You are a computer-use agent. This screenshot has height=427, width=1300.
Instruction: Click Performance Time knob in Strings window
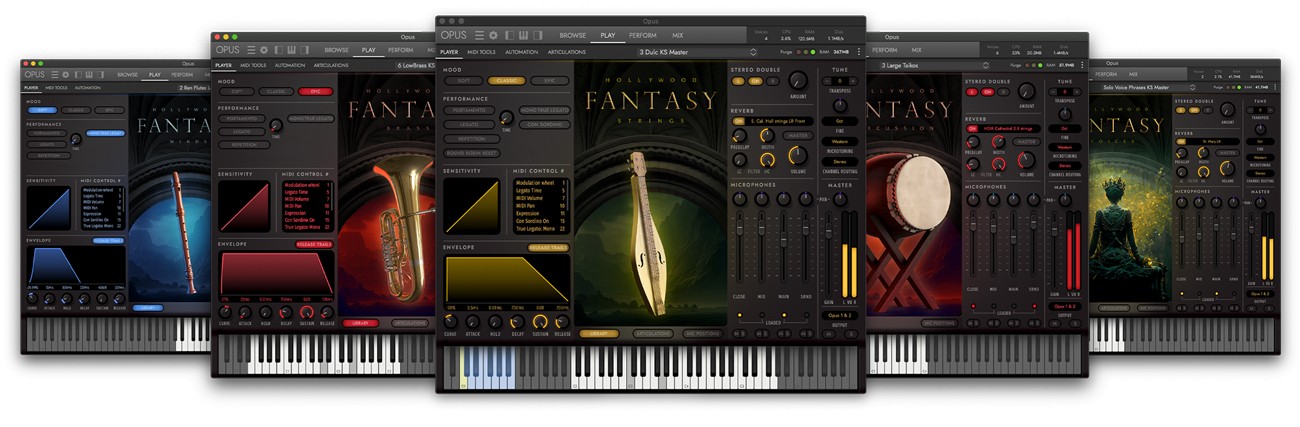pos(506,117)
